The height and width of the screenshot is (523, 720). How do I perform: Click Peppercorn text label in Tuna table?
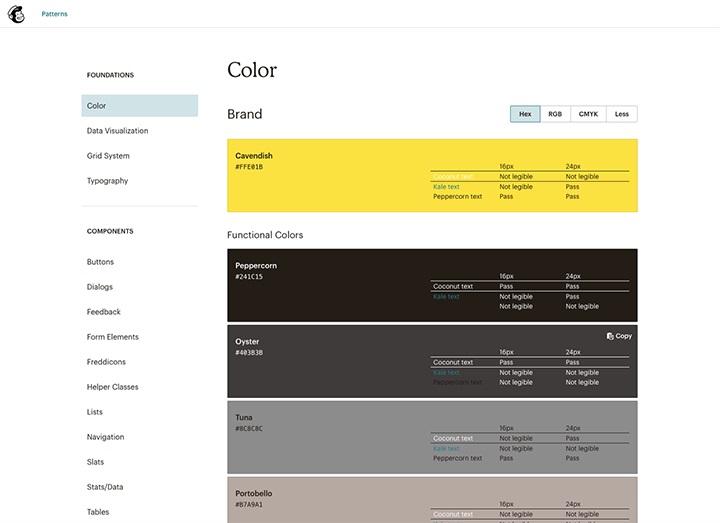point(457,458)
